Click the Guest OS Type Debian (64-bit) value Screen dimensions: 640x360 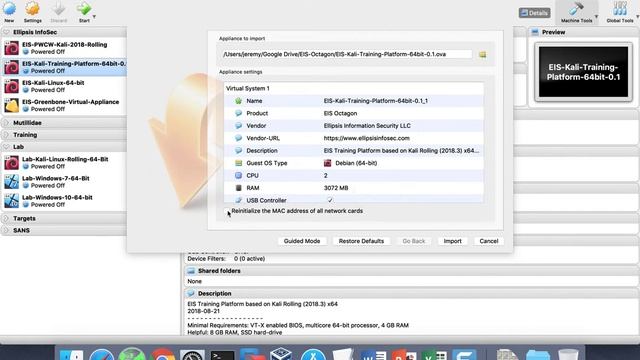(x=356, y=163)
